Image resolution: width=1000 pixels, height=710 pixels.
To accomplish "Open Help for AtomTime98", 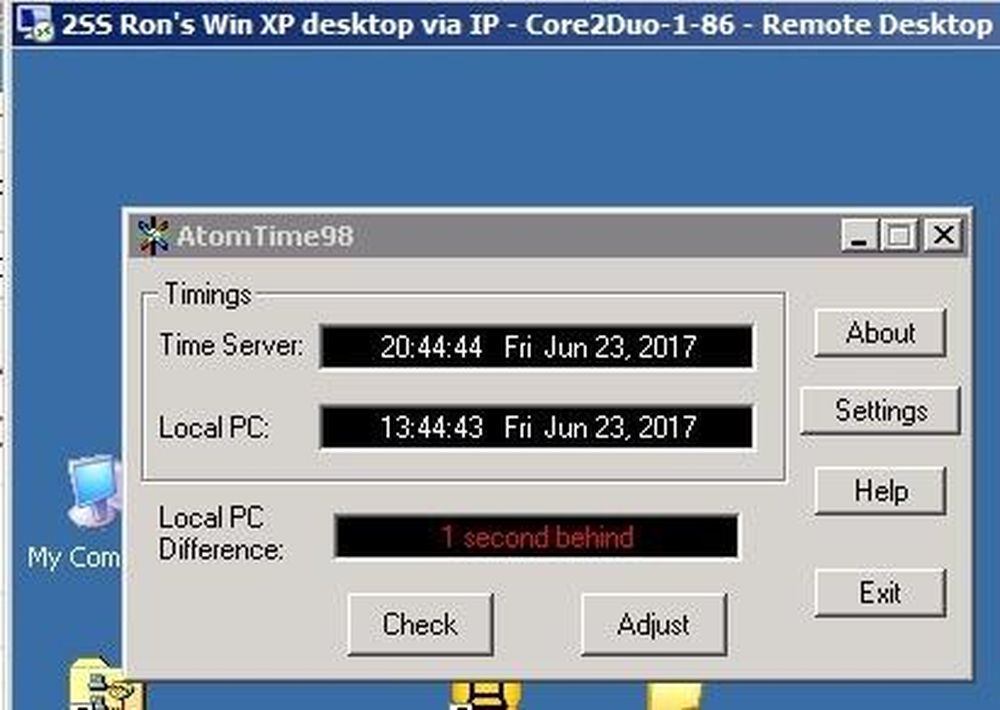I will 880,491.
